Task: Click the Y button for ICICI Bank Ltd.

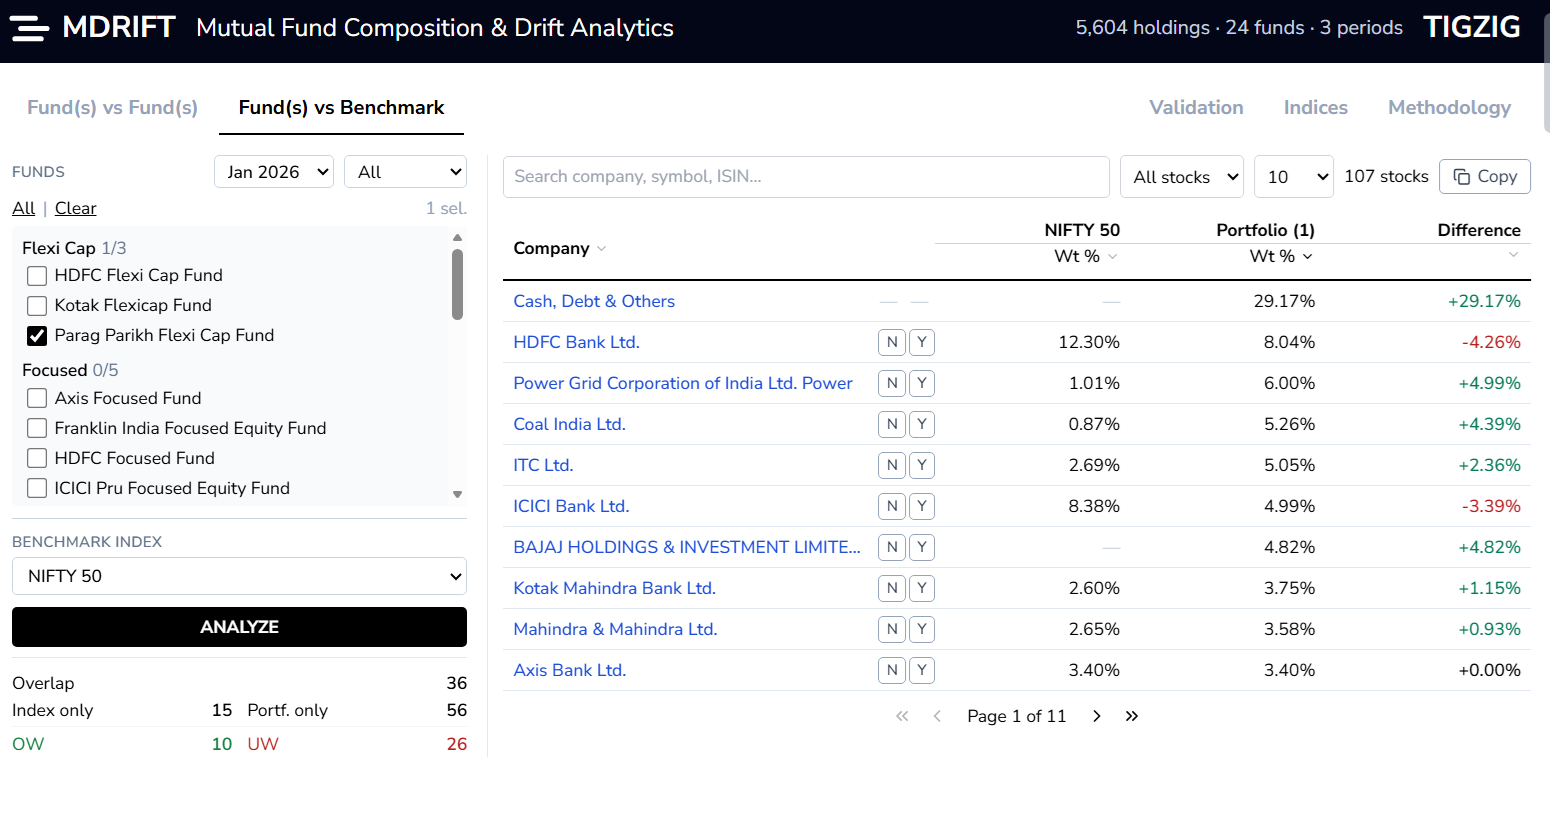Action: coord(922,506)
